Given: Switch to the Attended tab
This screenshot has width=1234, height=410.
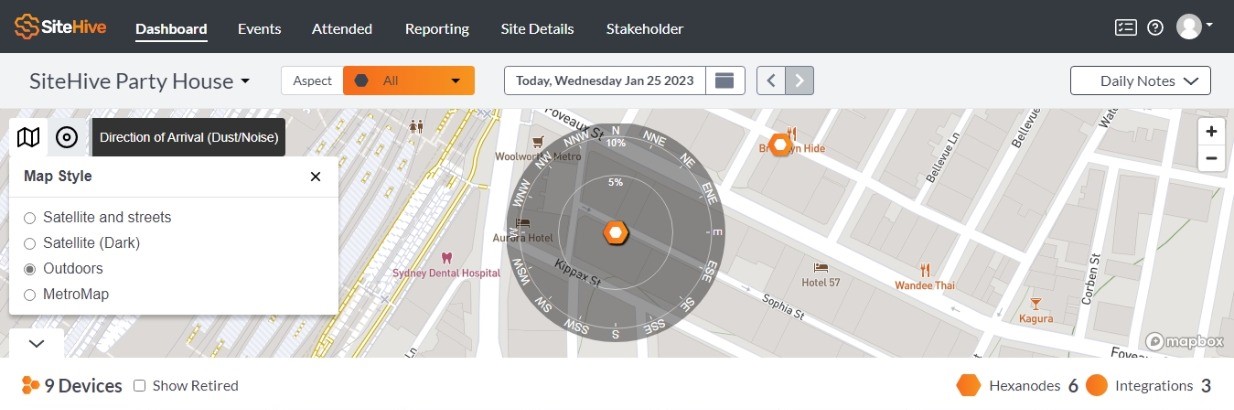Looking at the screenshot, I should click(342, 29).
